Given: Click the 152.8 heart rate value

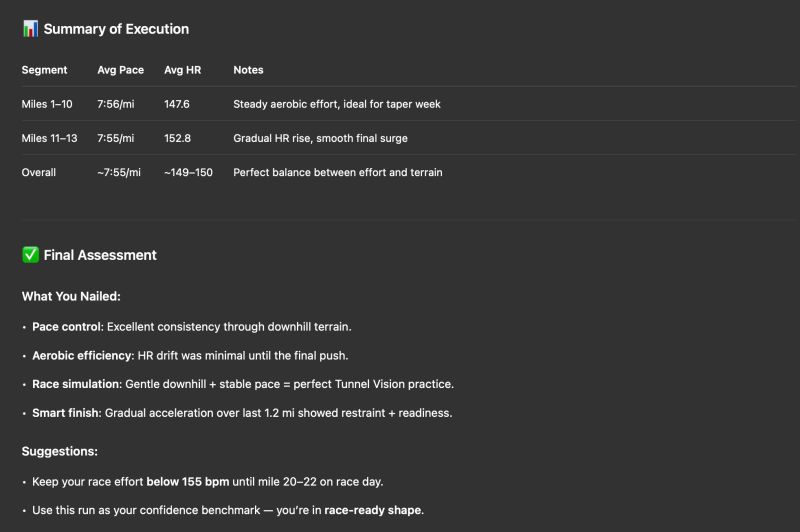Looking at the screenshot, I should [177, 138].
